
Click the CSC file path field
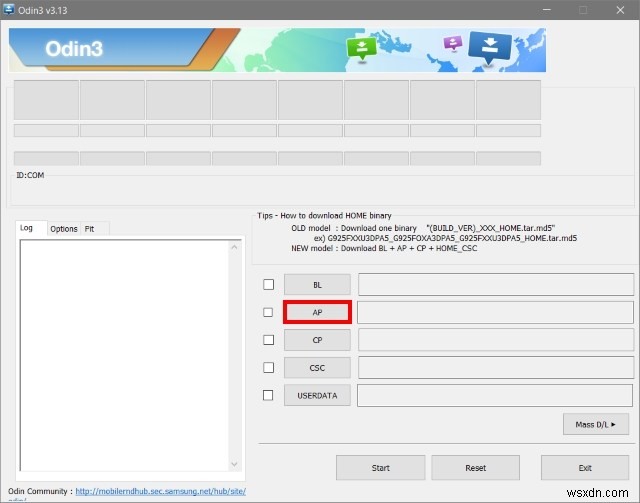[x=496, y=367]
